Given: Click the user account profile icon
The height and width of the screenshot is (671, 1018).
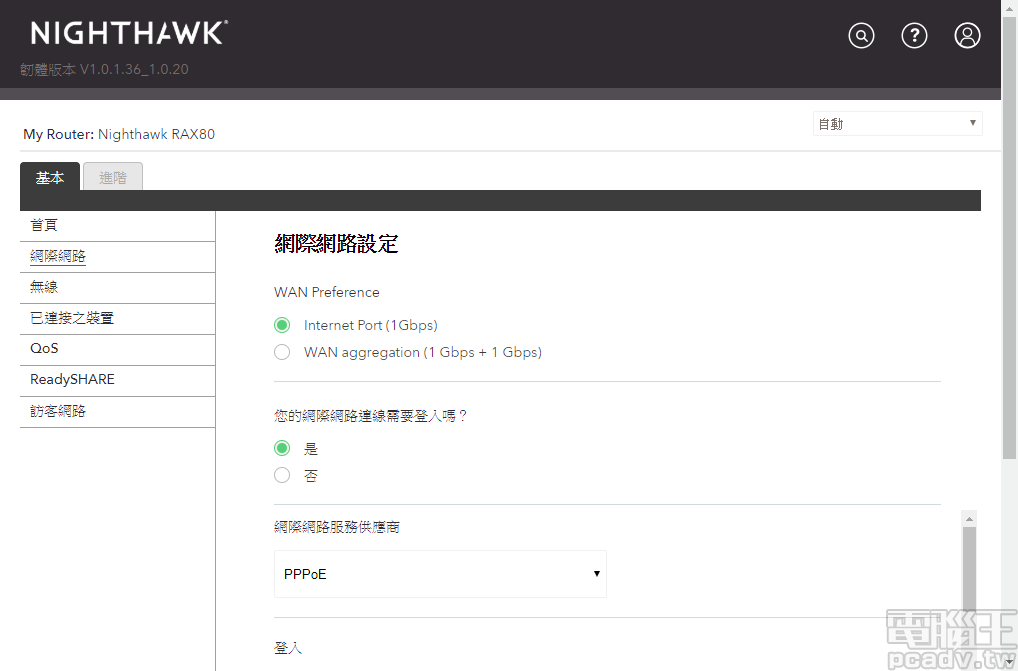Looking at the screenshot, I should tap(967, 36).
